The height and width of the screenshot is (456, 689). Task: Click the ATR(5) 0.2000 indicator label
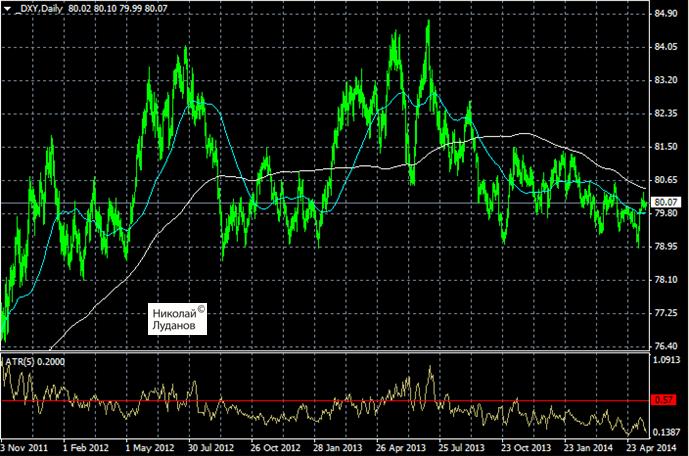point(32,359)
